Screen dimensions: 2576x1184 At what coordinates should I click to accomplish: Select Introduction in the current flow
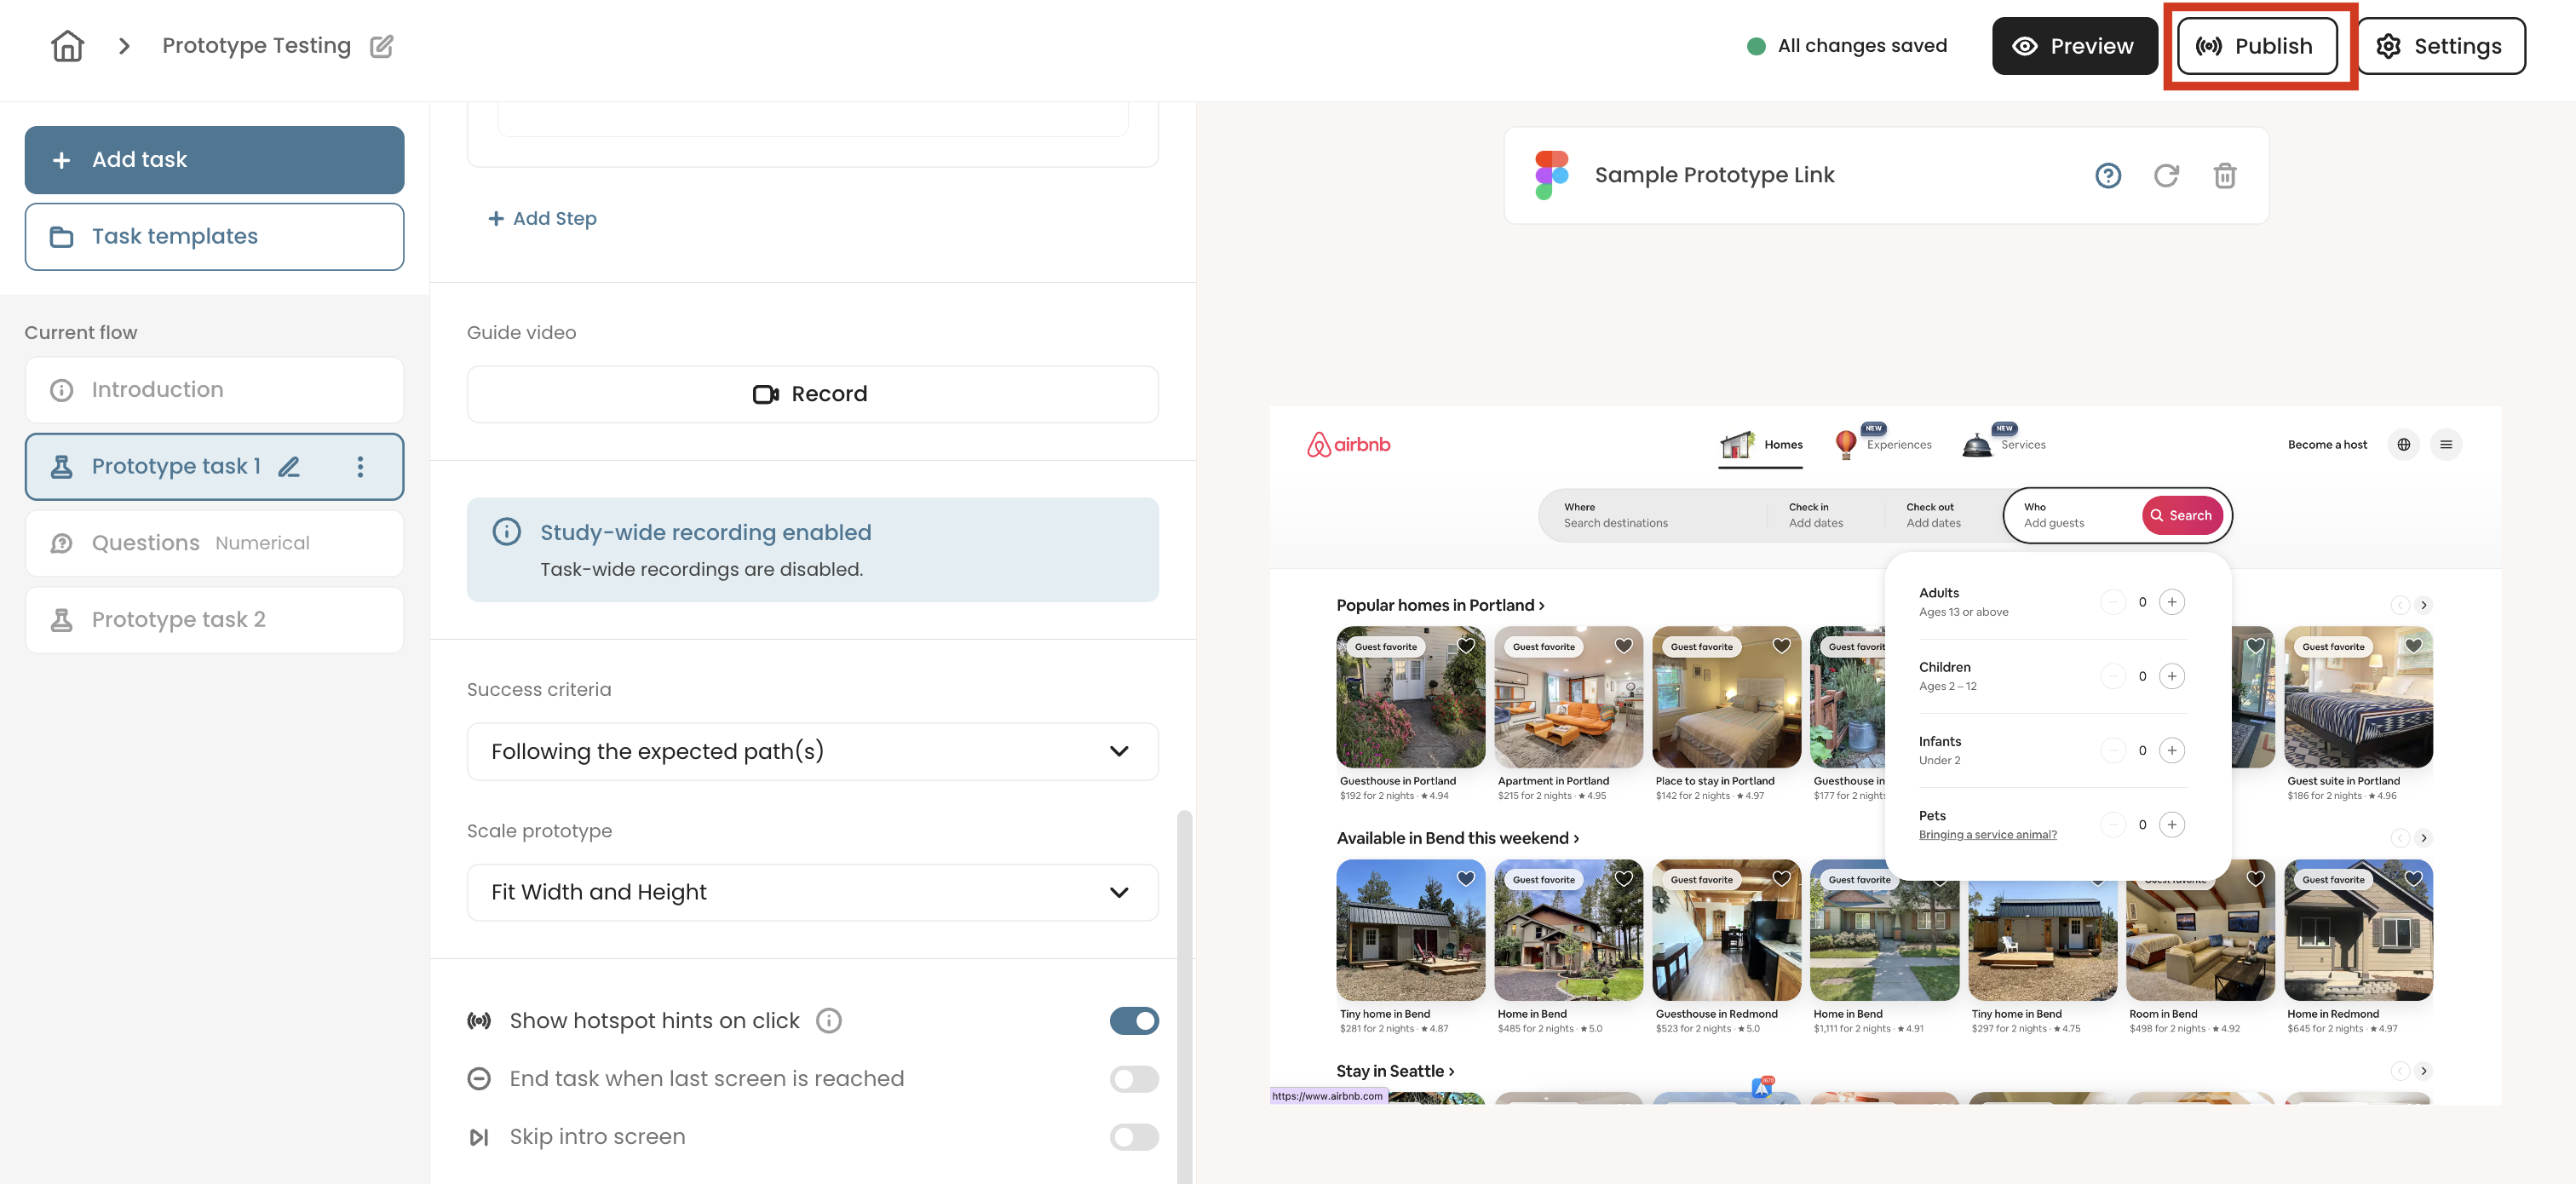point(214,390)
